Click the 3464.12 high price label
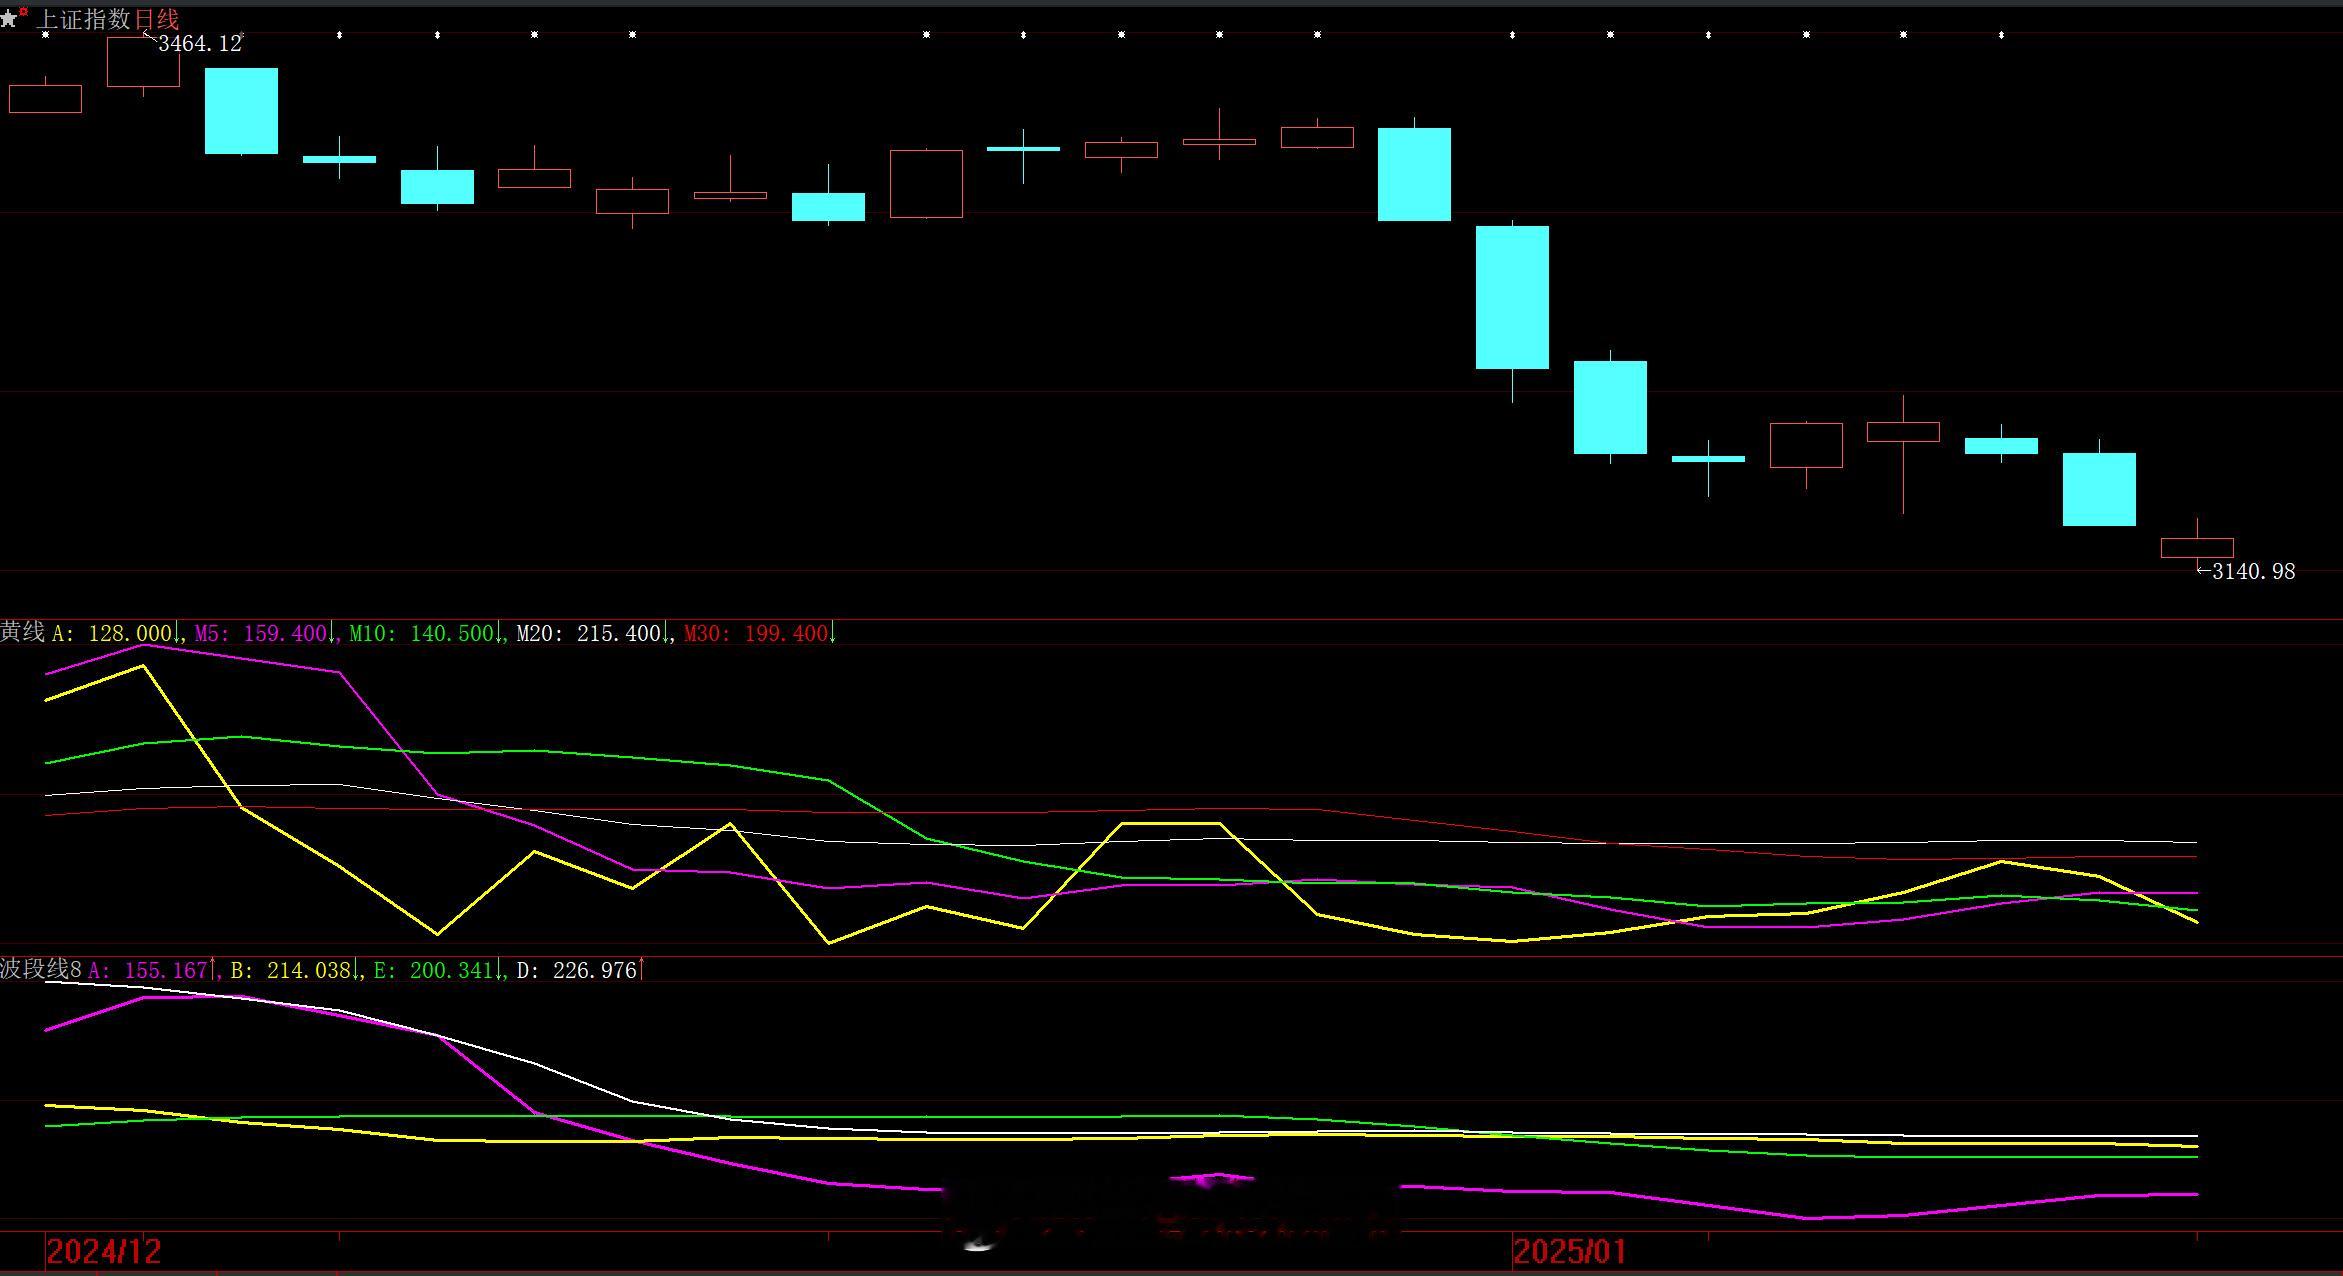 [200, 43]
